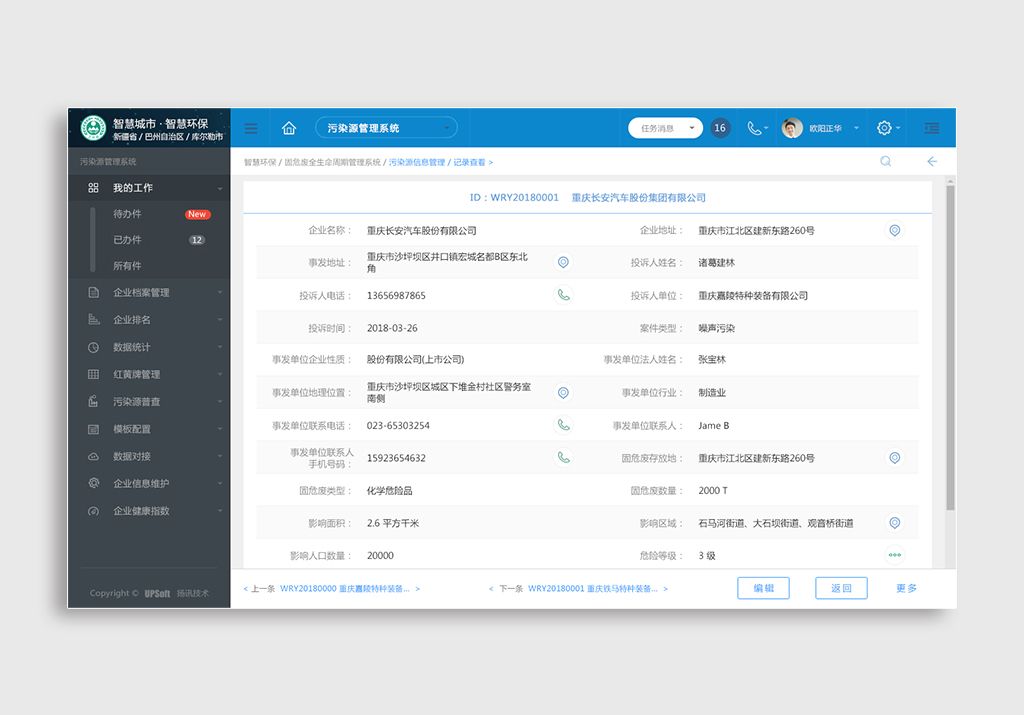This screenshot has width=1024, height=715.
Task: Click the user avatar of 欧阳正华
Action: [792, 128]
